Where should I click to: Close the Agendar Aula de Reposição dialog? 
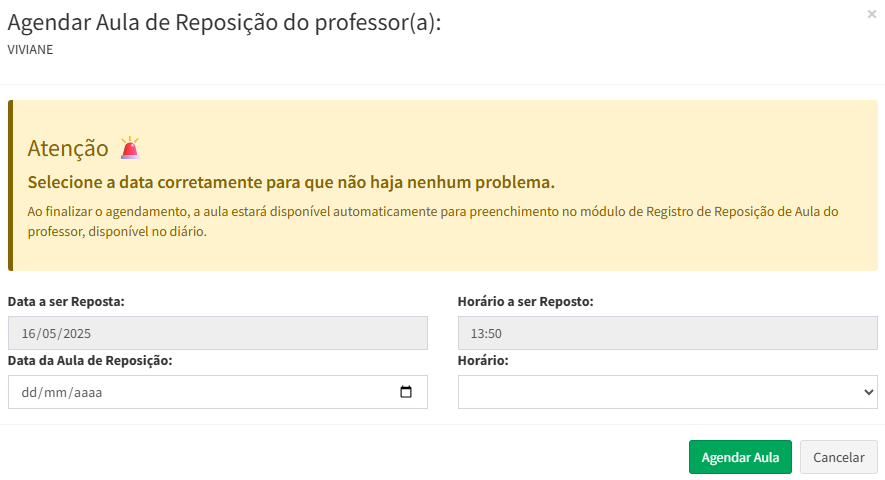pyautogui.click(x=871, y=14)
